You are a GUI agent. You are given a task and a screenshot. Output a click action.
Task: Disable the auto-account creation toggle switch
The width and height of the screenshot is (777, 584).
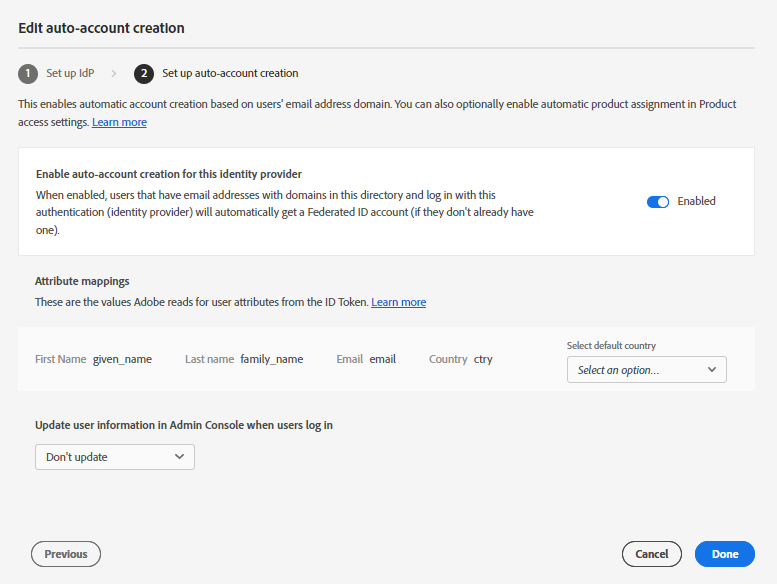[x=658, y=201]
